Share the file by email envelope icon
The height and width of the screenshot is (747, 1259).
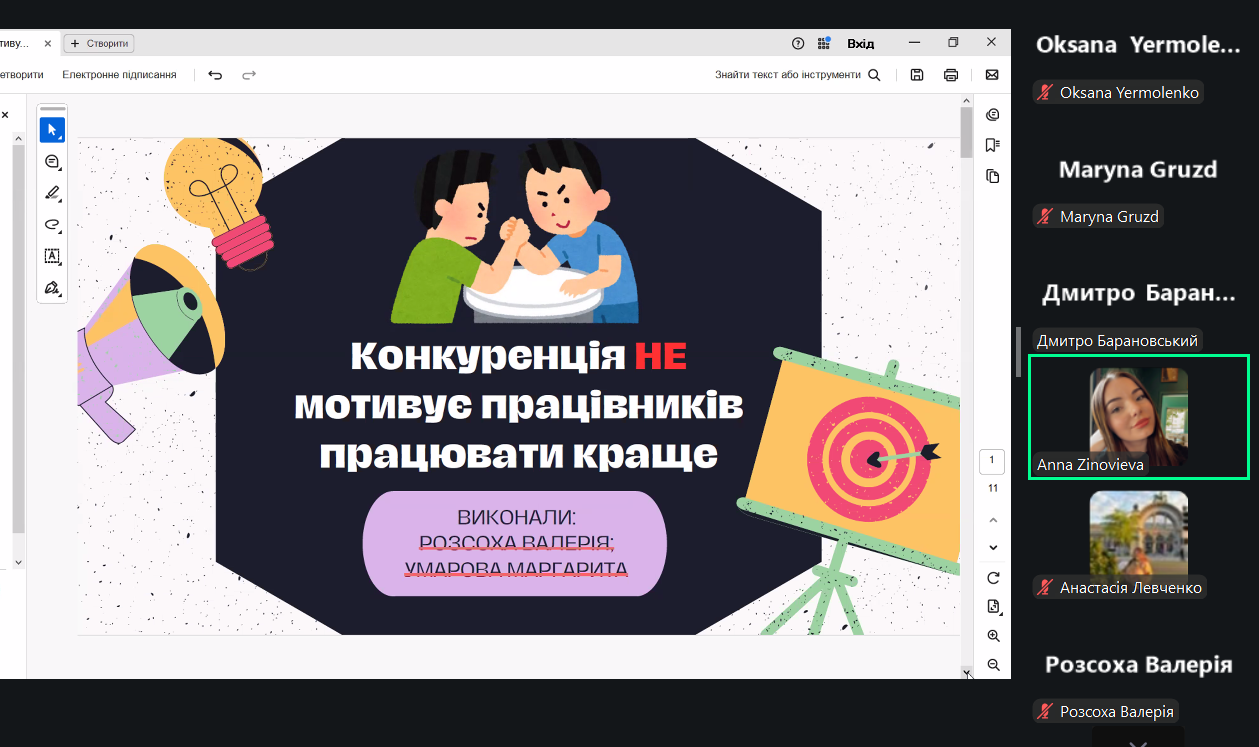pos(992,75)
